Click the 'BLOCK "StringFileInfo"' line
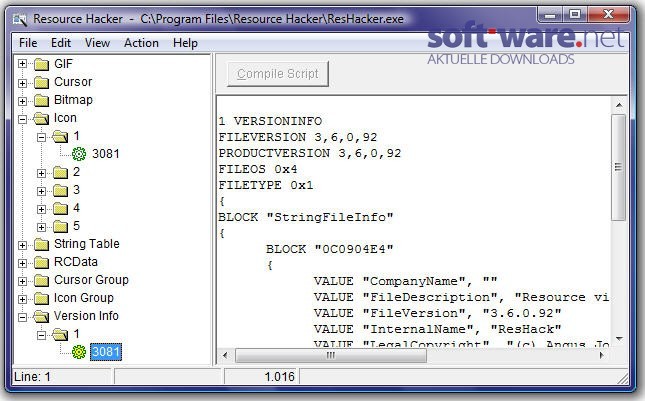Screen dimensions: 645x401 coord(306,217)
